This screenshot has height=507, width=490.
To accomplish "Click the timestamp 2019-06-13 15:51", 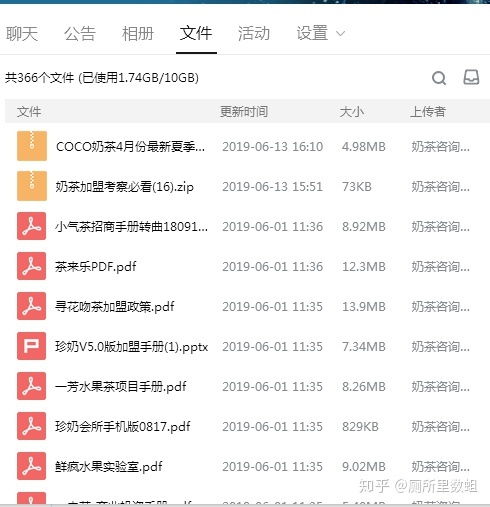I will pos(273,187).
